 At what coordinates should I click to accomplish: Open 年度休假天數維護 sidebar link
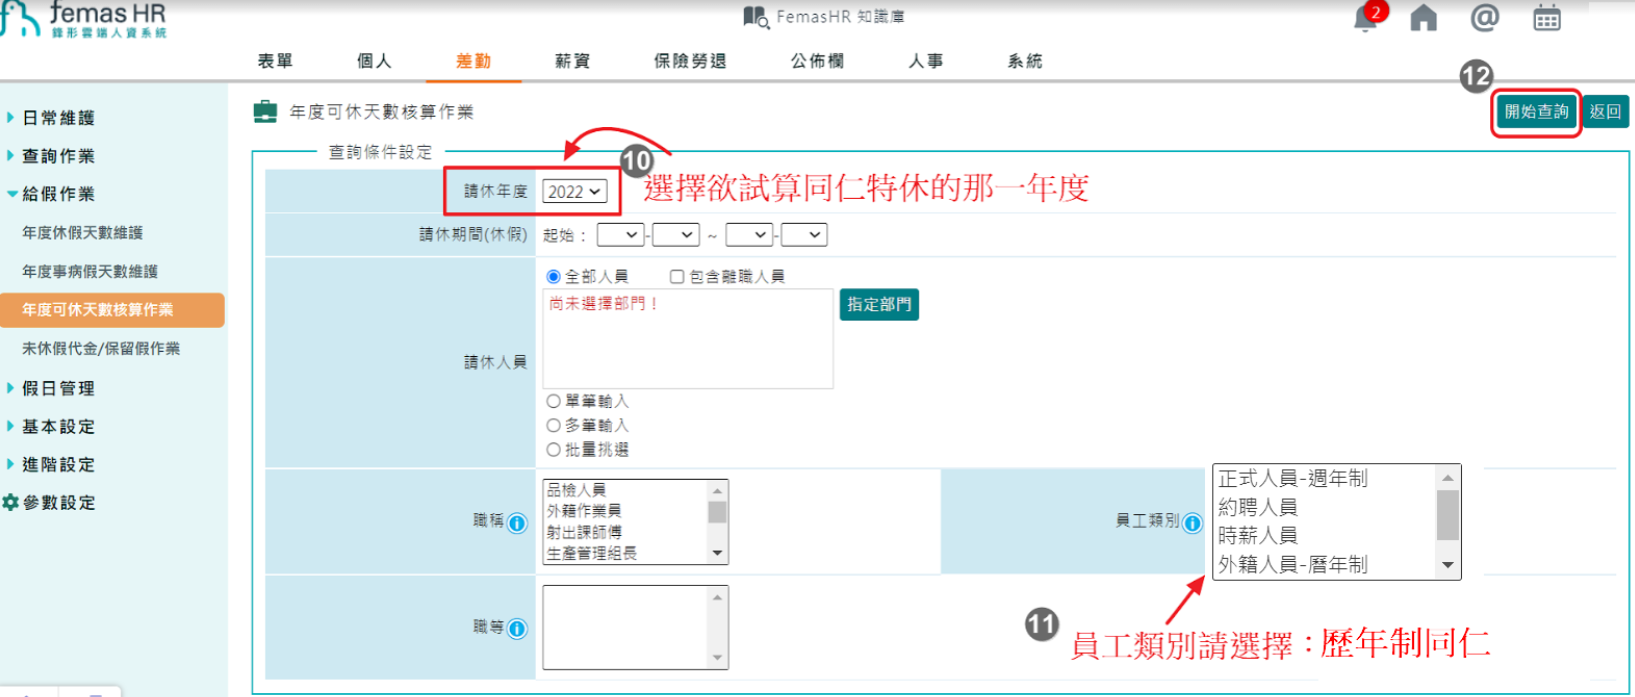click(x=82, y=233)
